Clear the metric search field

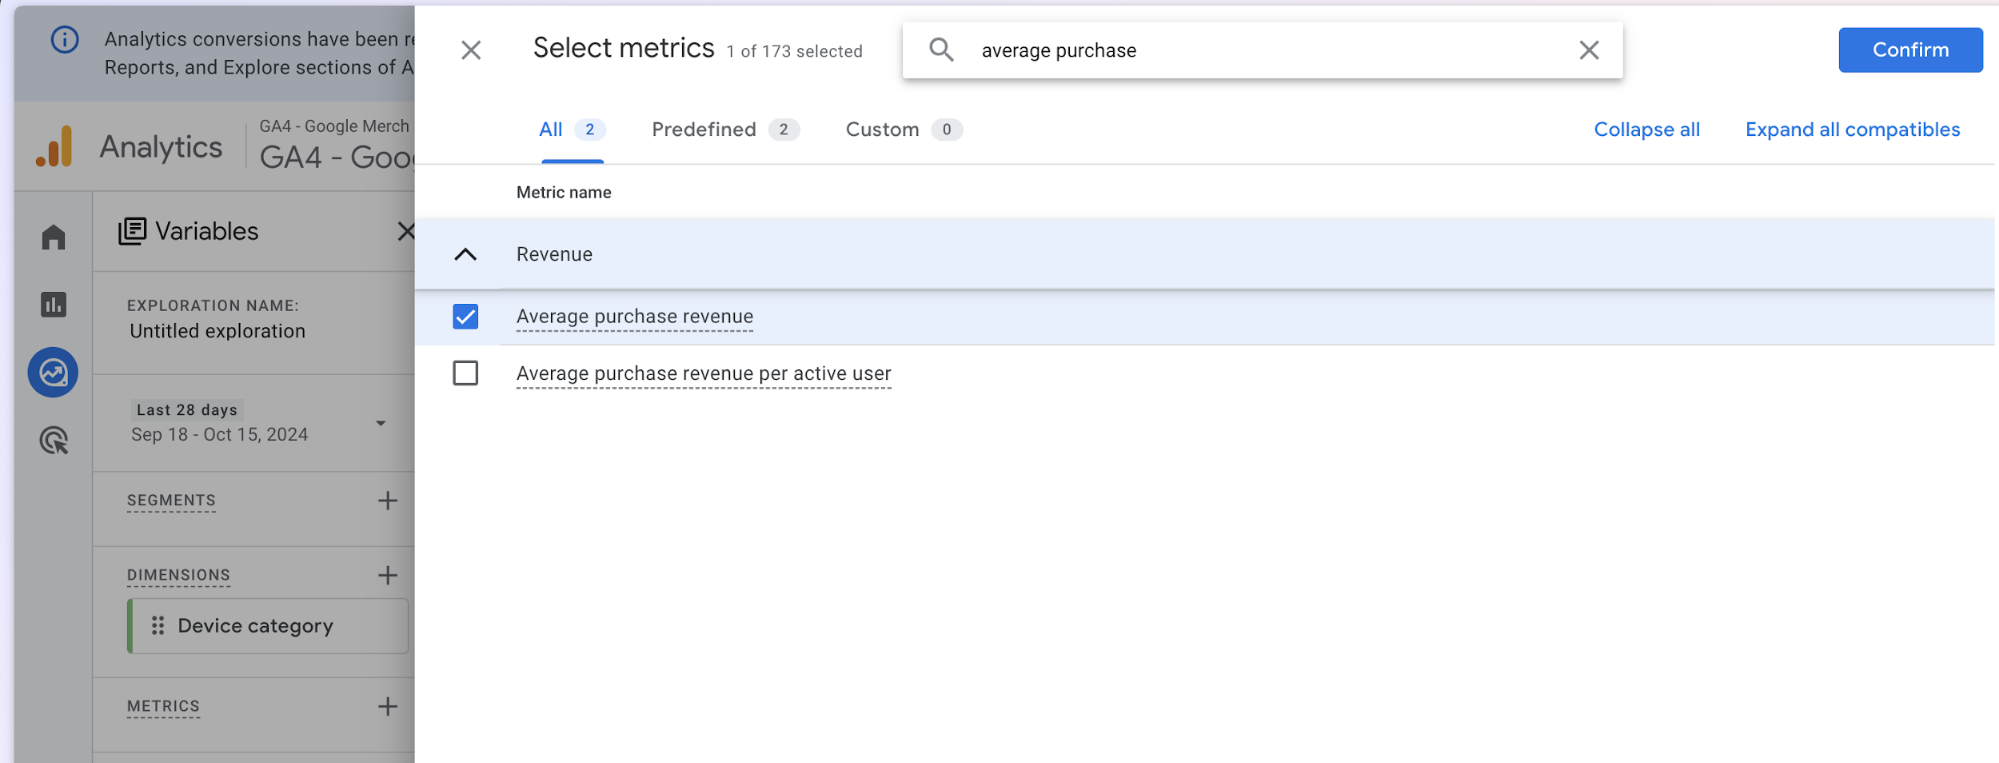1589,50
